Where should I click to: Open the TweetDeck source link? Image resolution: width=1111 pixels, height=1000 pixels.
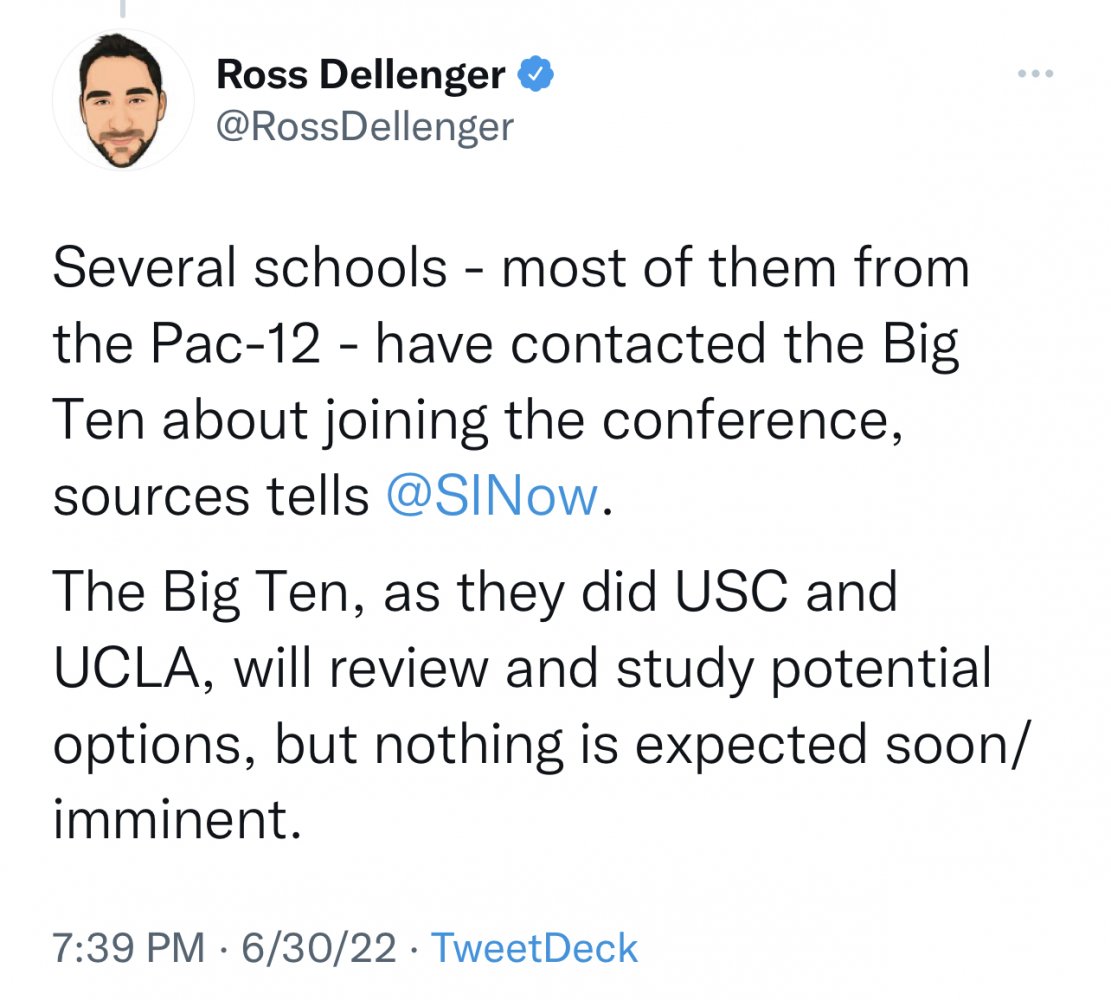[x=534, y=947]
